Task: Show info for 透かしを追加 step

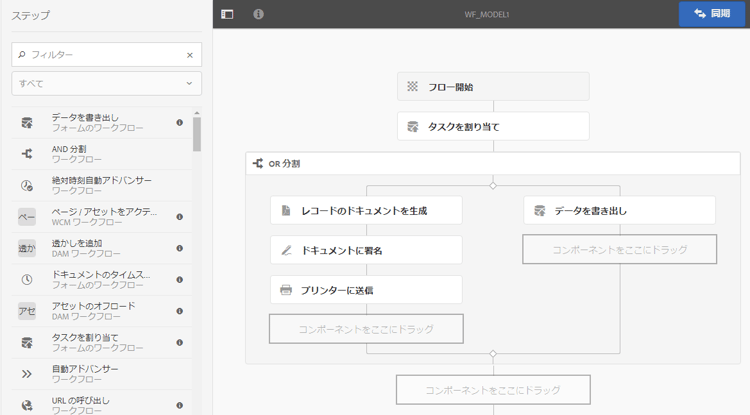Action: 179,248
